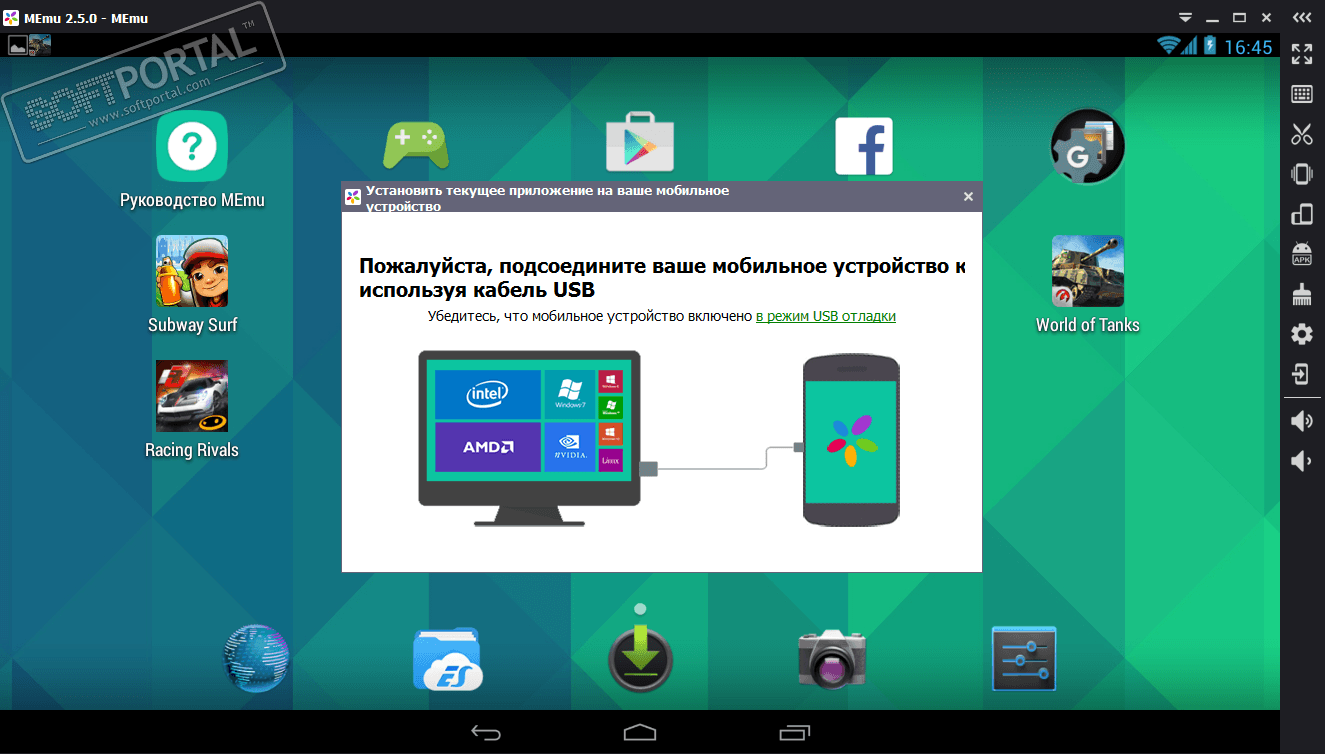
Task: Open the globe Browser app in dock
Action: pyautogui.click(x=256, y=659)
